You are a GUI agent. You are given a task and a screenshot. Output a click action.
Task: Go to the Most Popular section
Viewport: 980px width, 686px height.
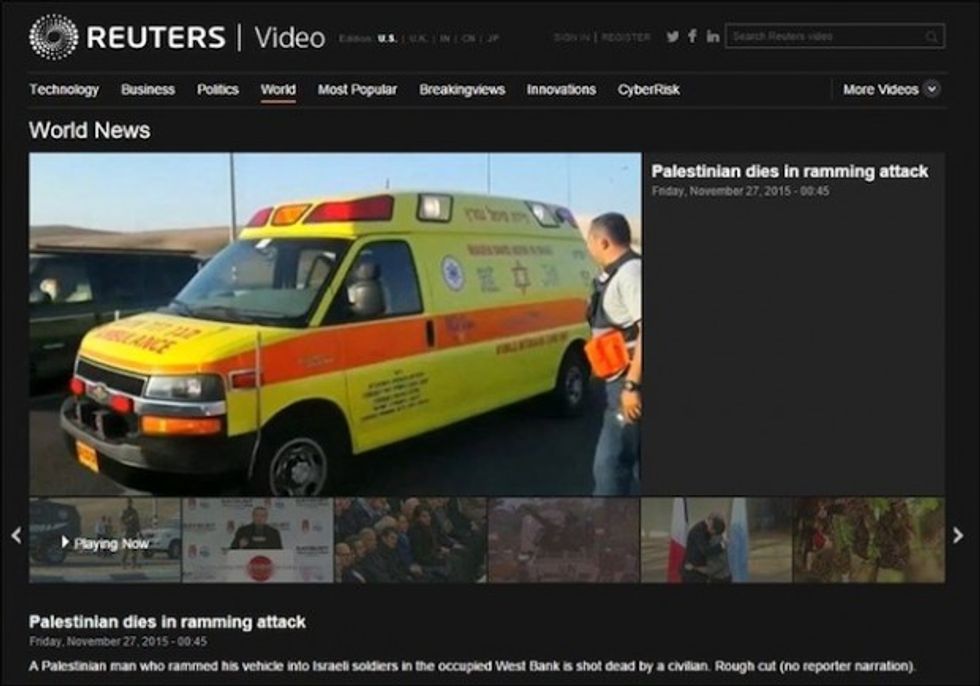pos(357,89)
